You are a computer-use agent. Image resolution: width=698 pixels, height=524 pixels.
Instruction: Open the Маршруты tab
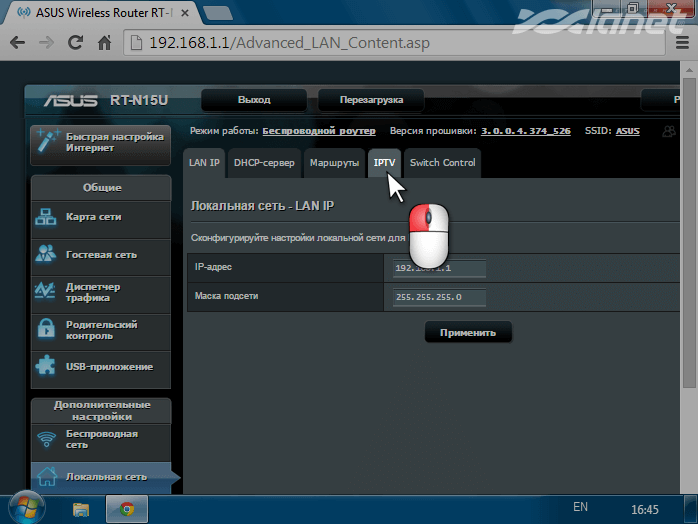coord(334,162)
